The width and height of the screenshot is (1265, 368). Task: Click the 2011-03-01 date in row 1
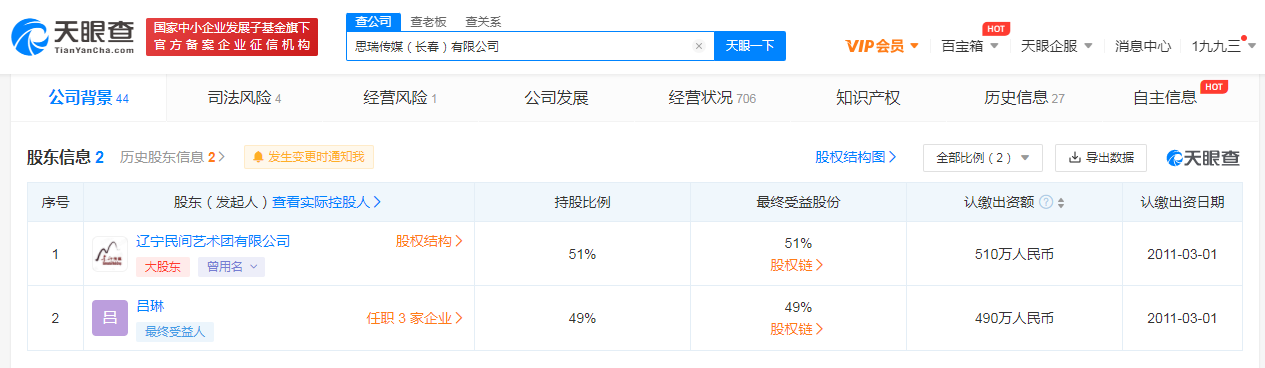(x=1182, y=254)
